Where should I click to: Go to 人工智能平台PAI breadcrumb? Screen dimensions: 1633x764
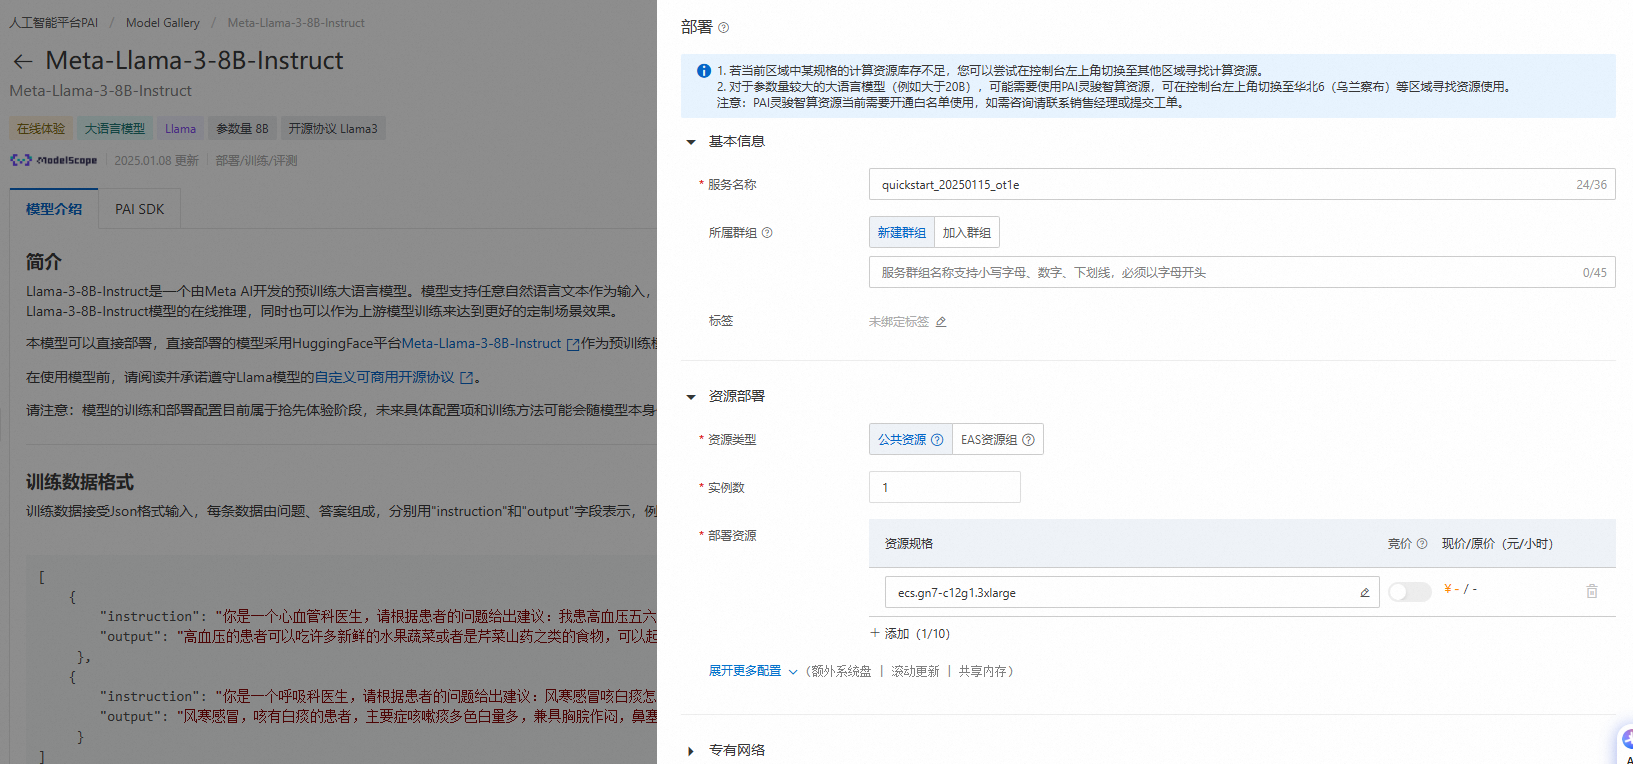[54, 22]
